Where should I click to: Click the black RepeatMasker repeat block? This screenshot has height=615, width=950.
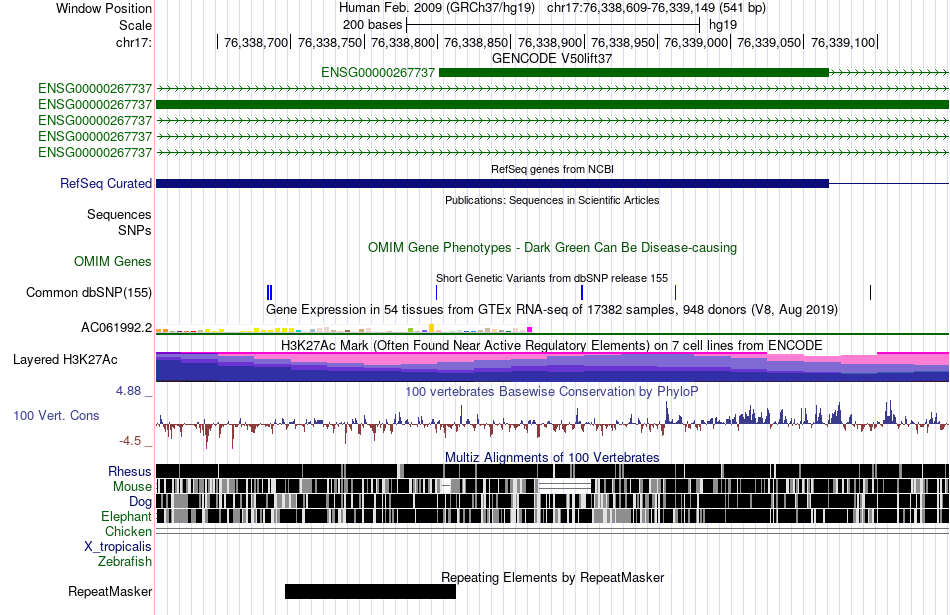click(370, 591)
